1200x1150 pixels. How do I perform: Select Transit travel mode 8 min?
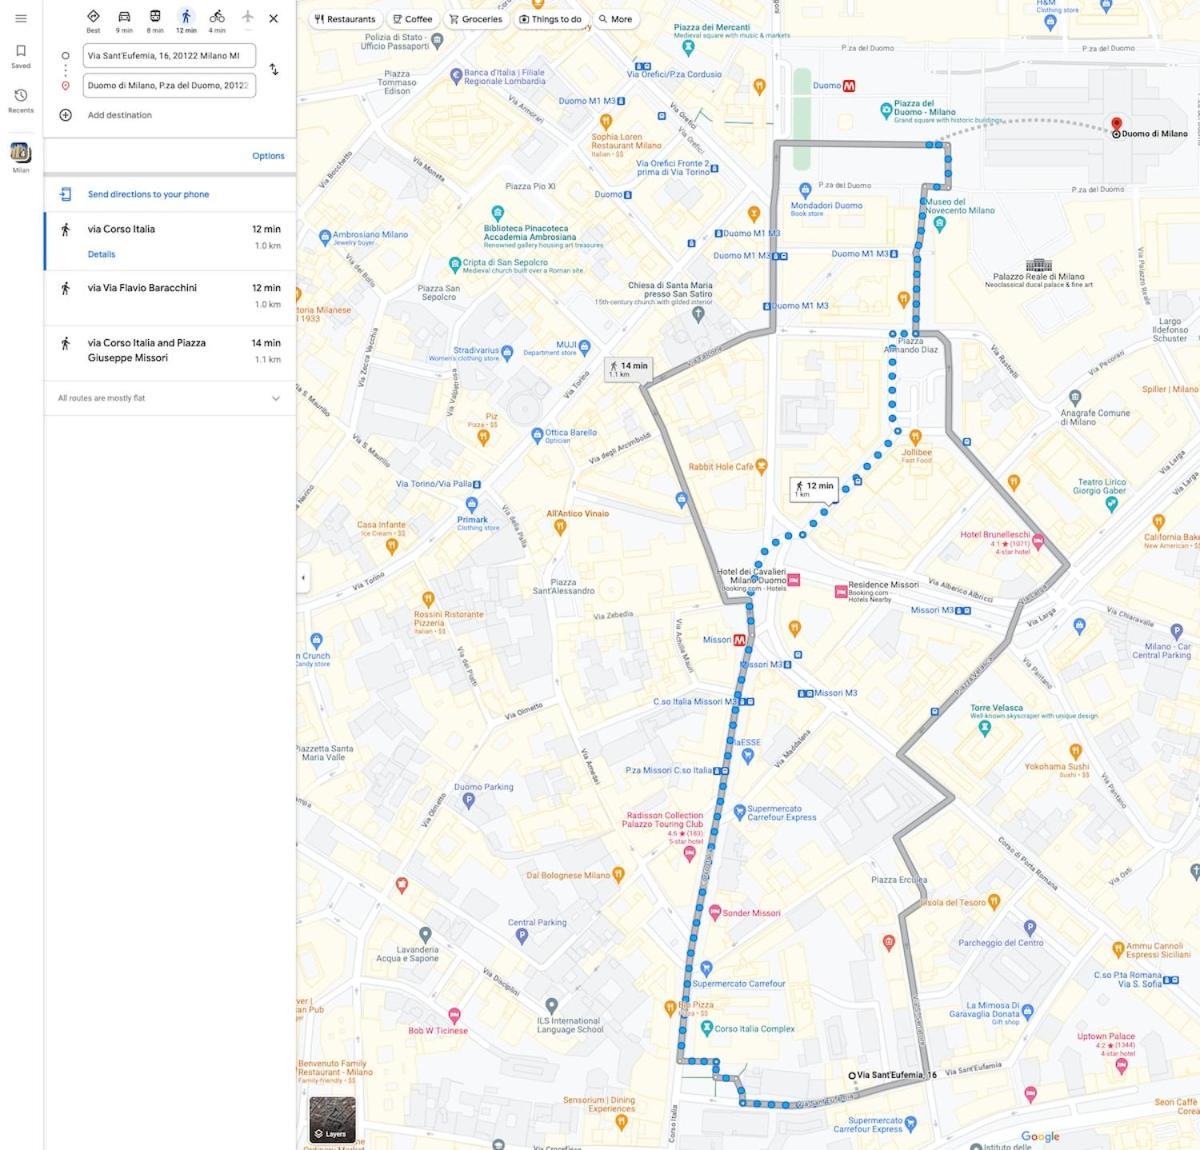click(x=155, y=20)
